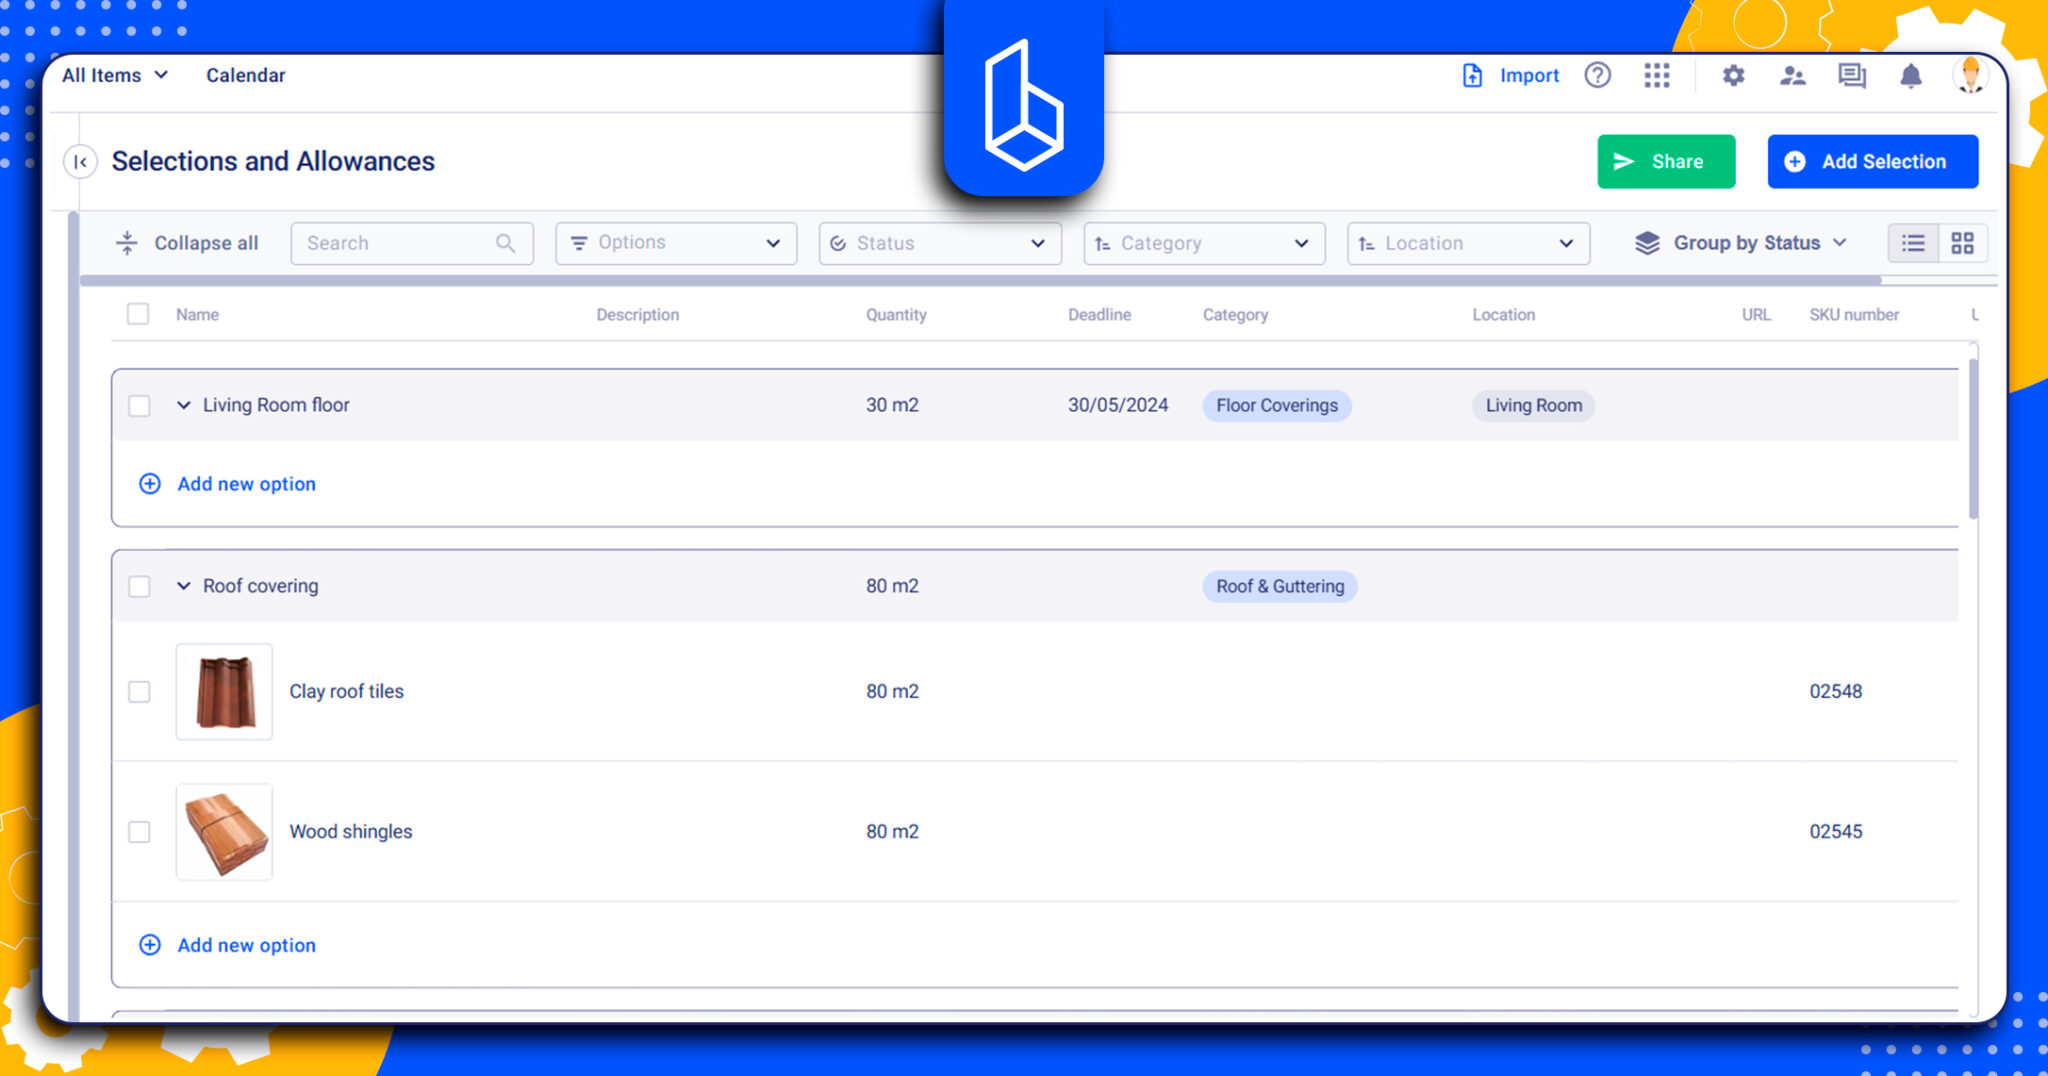This screenshot has height=1076, width=2048.
Task: Open the chat messages icon
Action: (x=1851, y=76)
